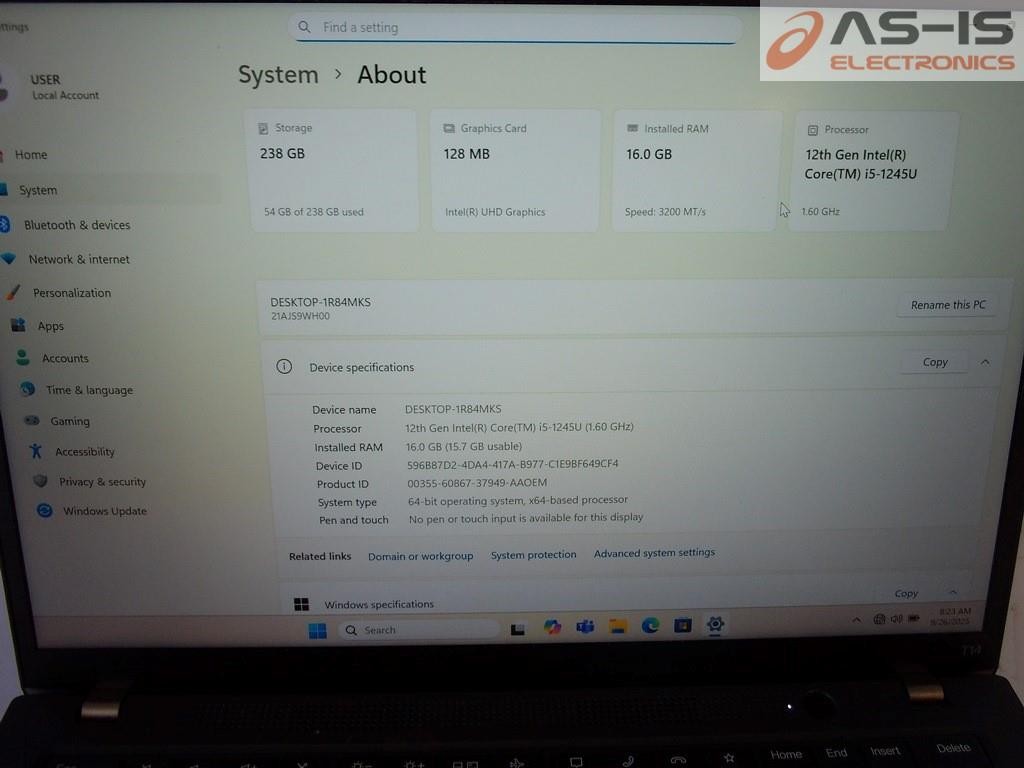Image resolution: width=1024 pixels, height=768 pixels.
Task: Select System in the sidebar
Action: (x=38, y=190)
